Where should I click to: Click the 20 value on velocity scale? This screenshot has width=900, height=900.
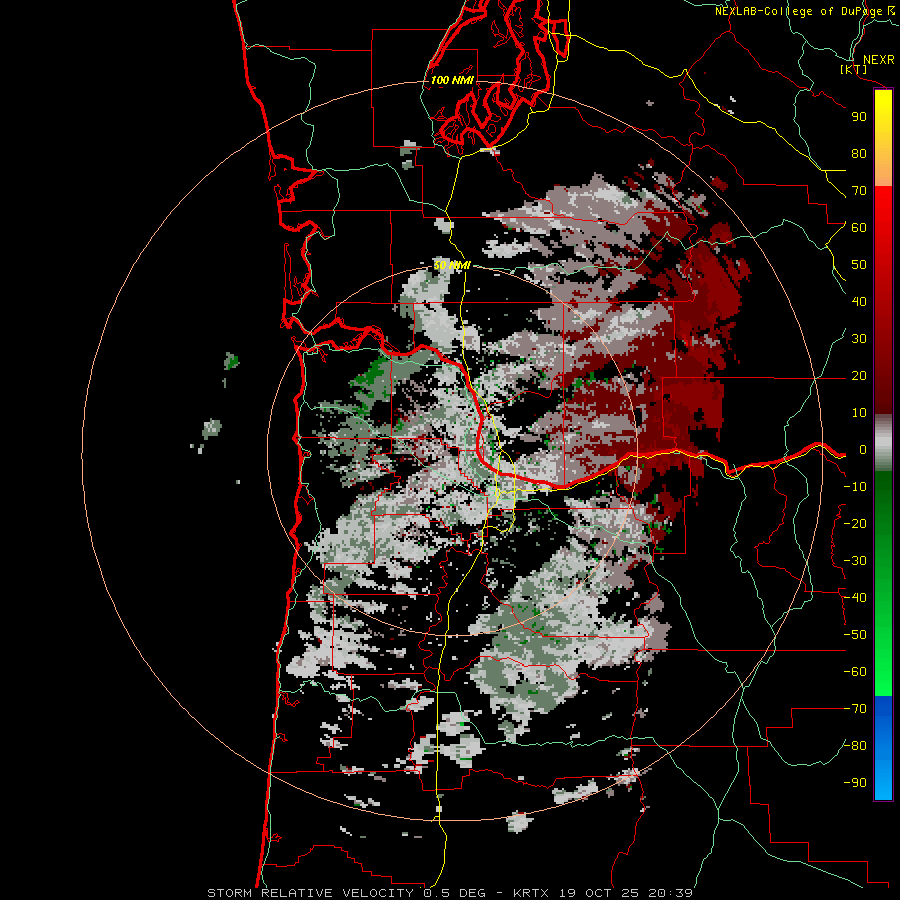(859, 375)
